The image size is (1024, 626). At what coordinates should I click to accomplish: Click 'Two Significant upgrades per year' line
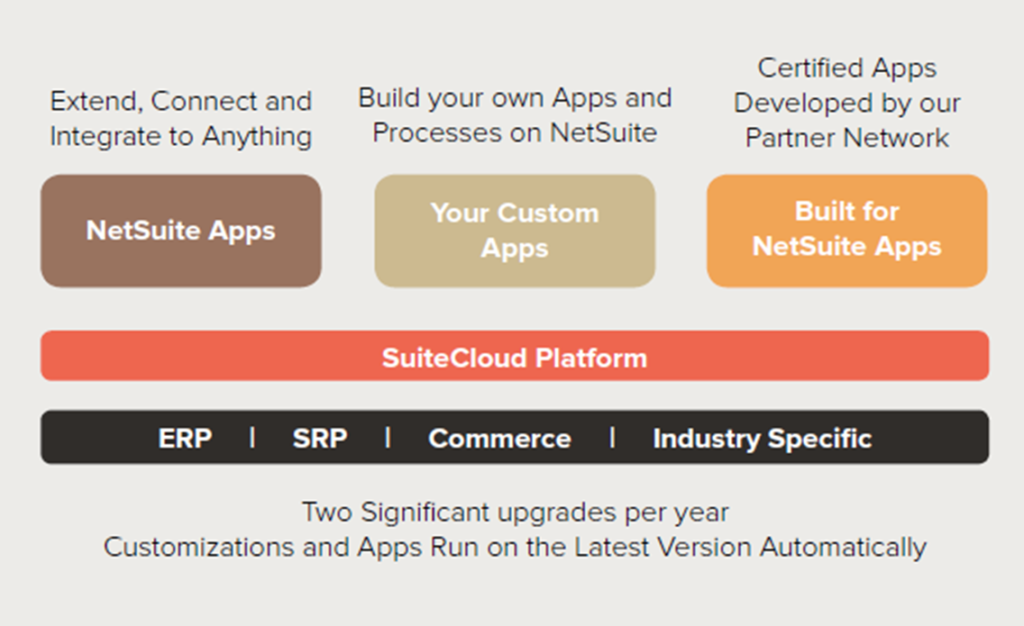pos(515,512)
